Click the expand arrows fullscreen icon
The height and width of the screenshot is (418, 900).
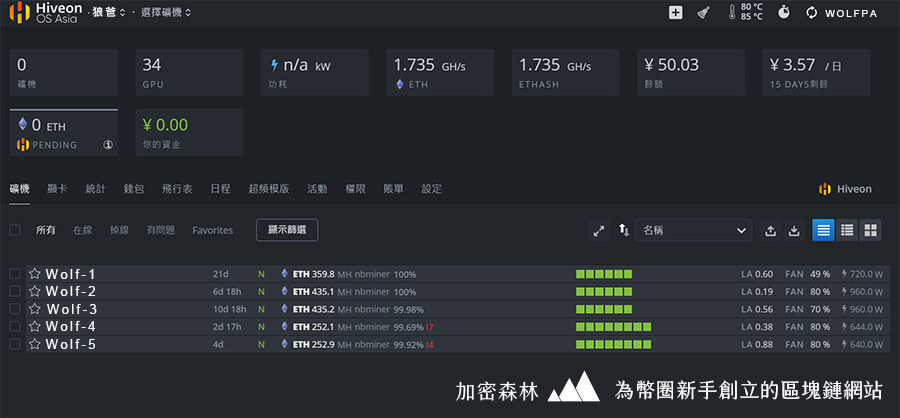(x=599, y=231)
